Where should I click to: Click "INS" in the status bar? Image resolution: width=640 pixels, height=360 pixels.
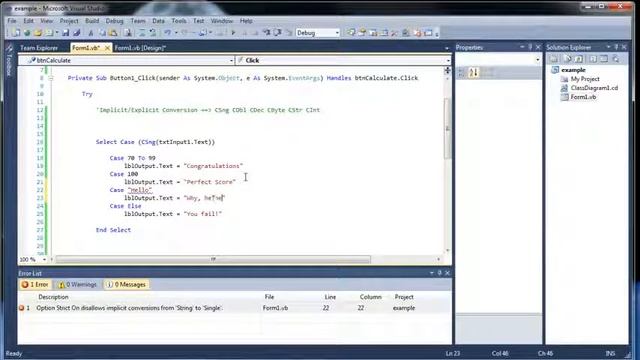coord(610,353)
